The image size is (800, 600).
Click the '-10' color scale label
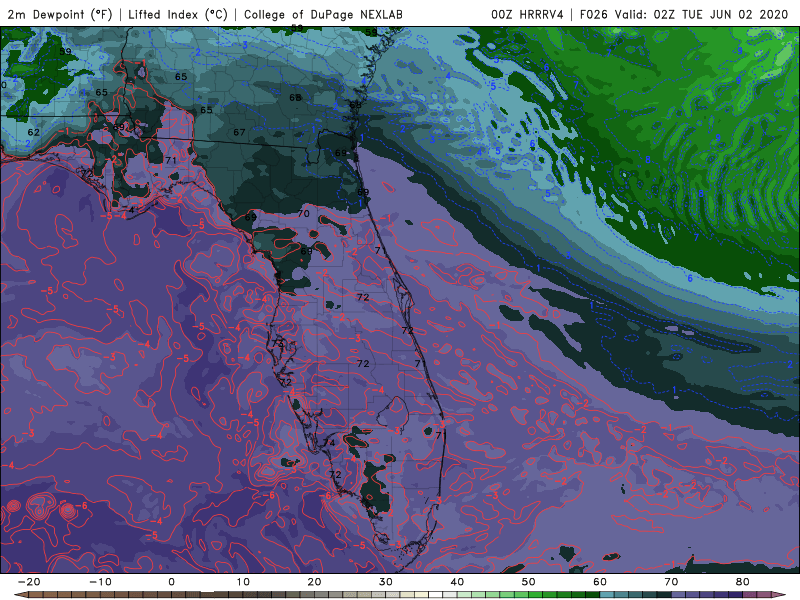[x=100, y=582]
